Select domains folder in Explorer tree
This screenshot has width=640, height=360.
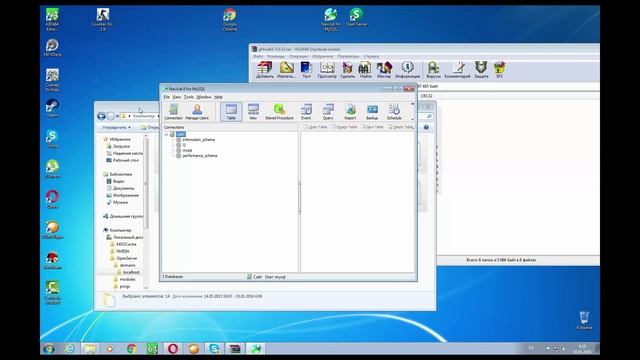click(x=127, y=265)
